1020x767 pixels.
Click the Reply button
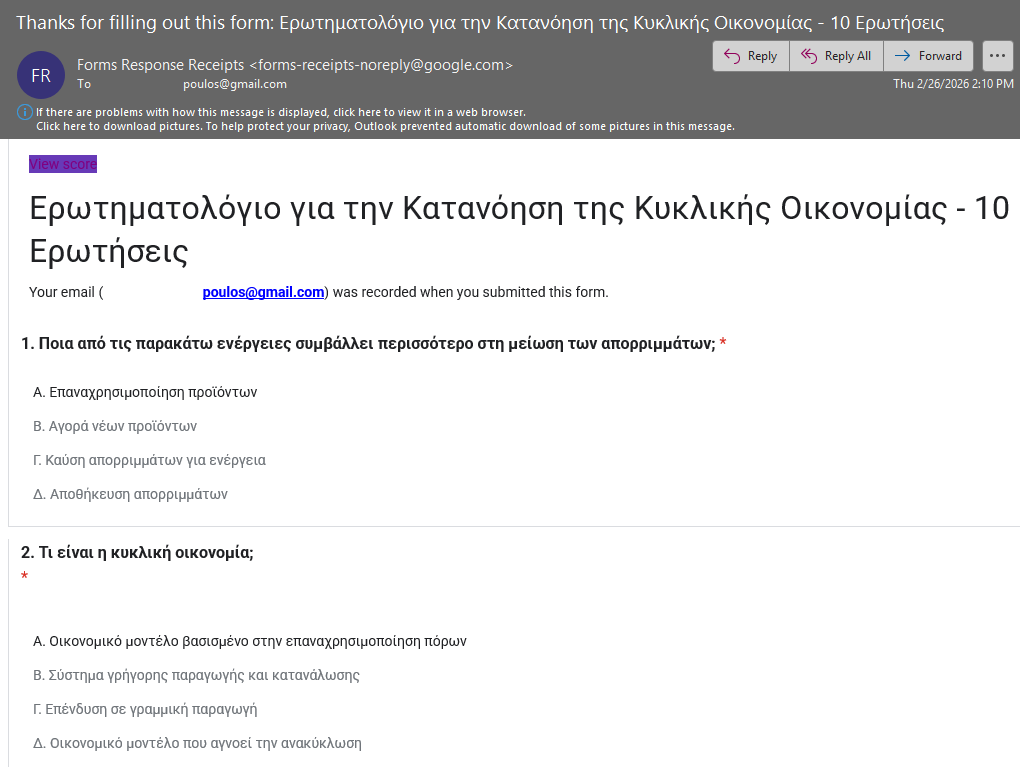click(750, 56)
